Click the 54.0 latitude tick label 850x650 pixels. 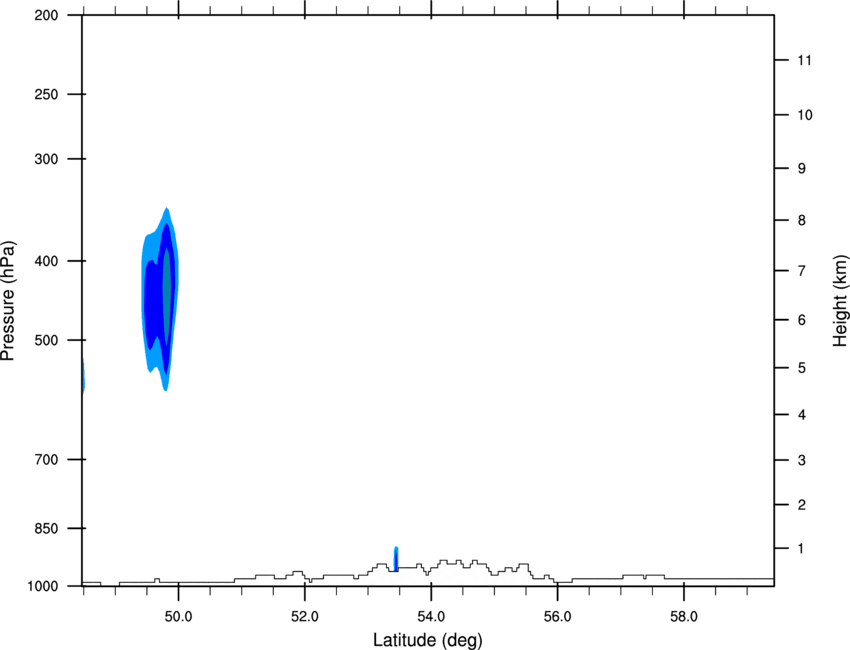pos(431,617)
